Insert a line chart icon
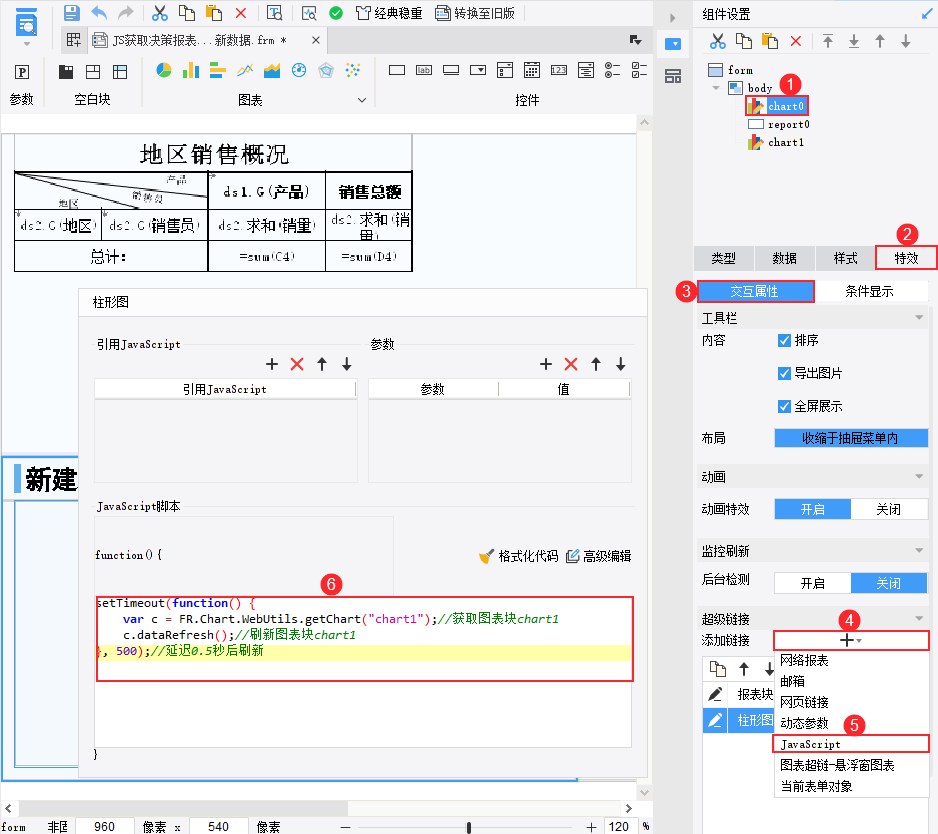The height and width of the screenshot is (834, 938). (245, 71)
